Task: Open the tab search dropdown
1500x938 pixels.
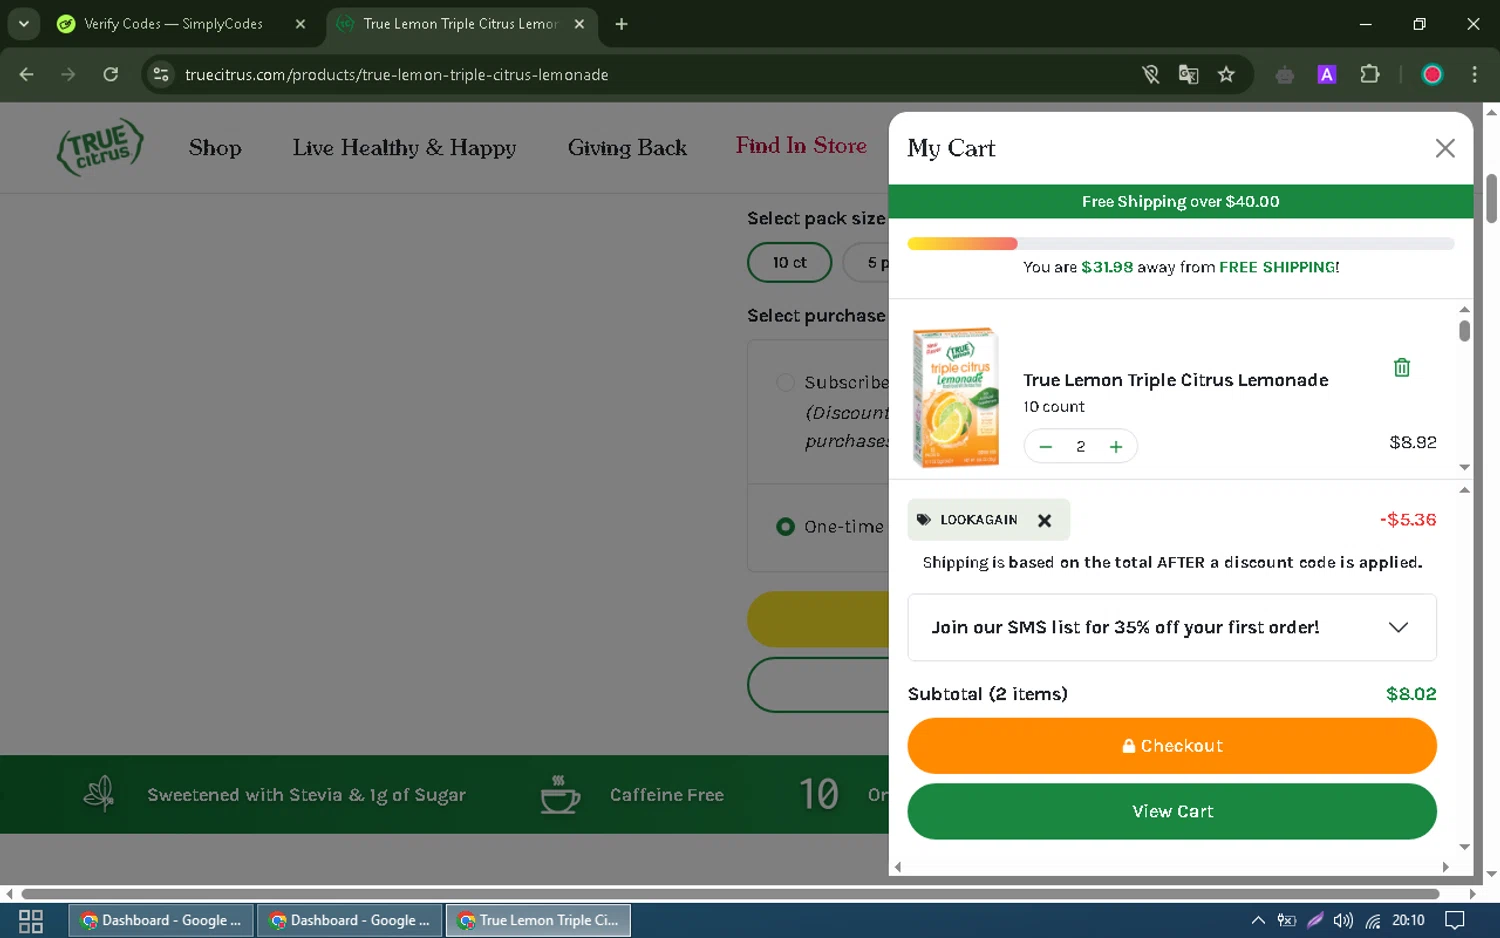Action: click(23, 24)
